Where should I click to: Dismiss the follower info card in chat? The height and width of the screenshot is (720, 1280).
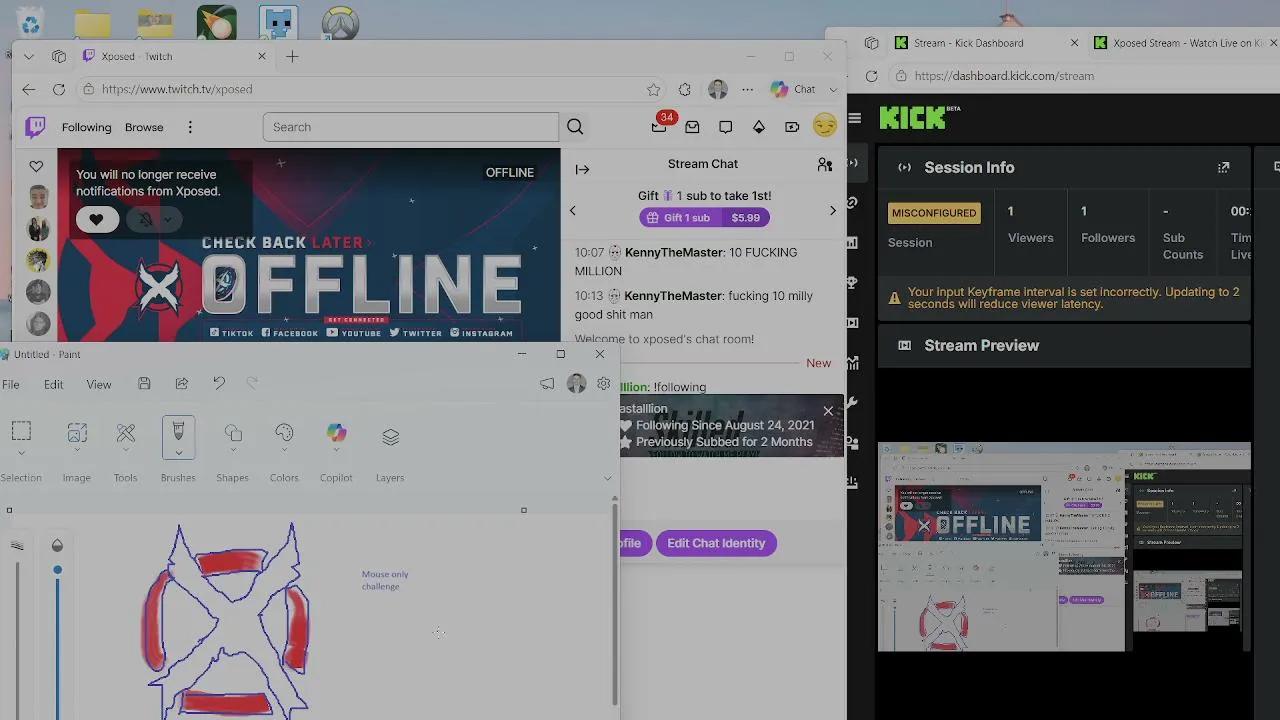coord(828,411)
